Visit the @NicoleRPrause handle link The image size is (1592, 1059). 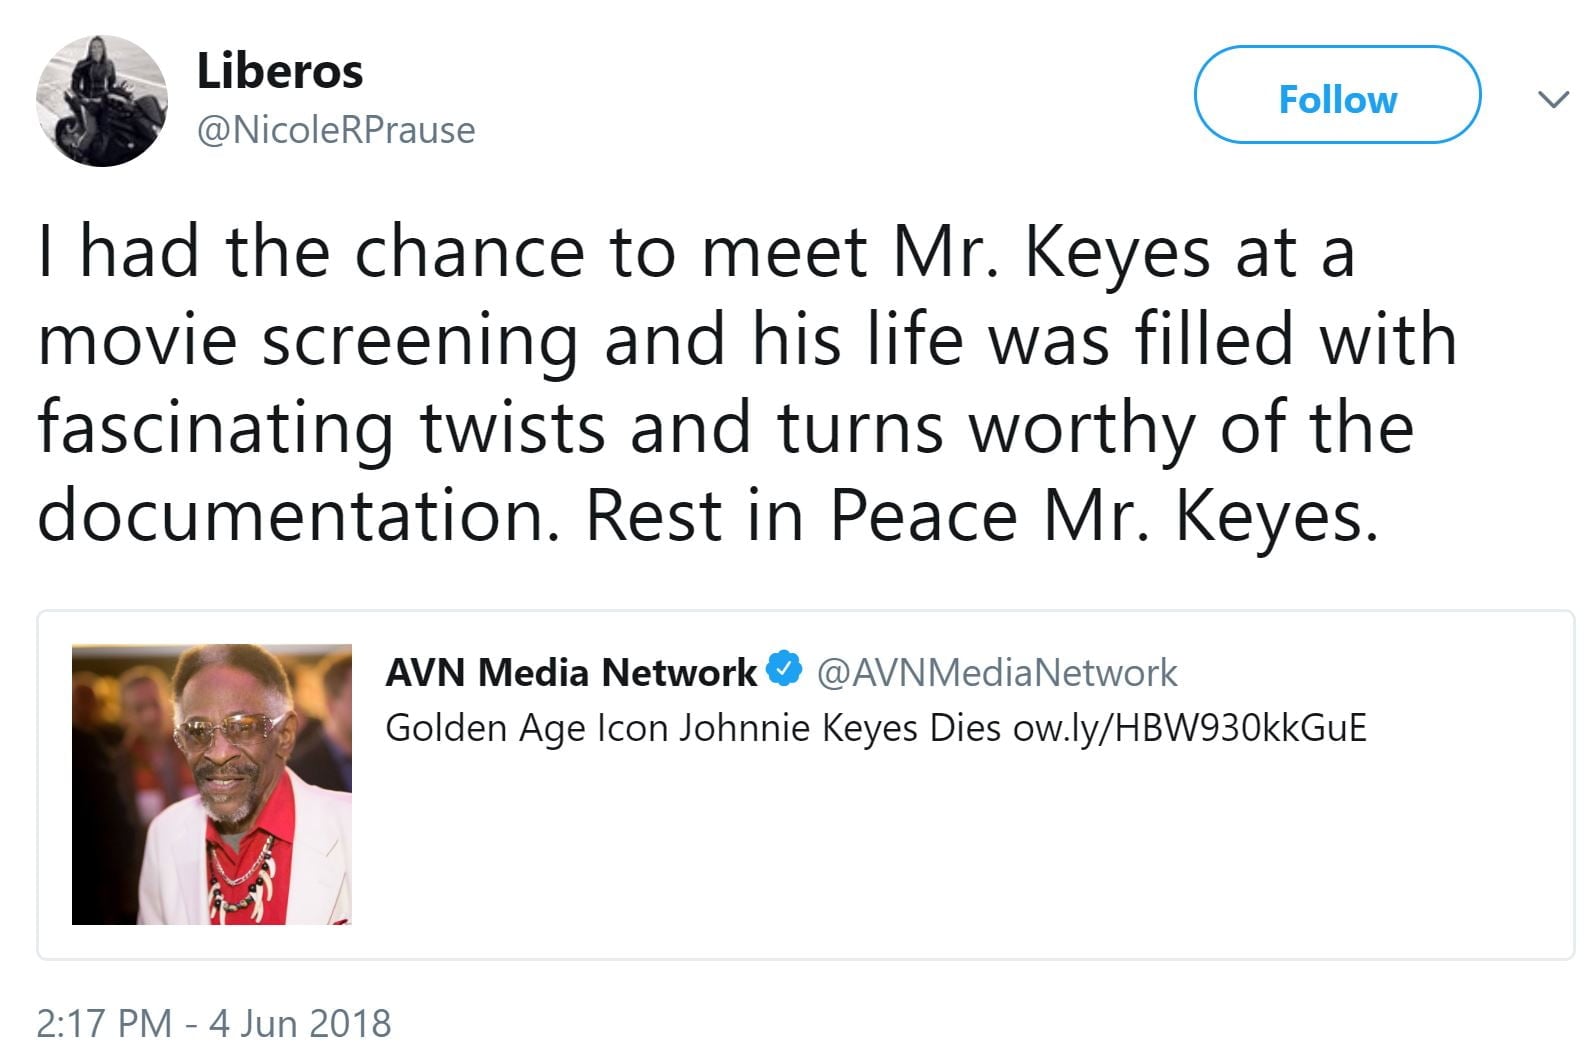pyautogui.click(x=336, y=130)
